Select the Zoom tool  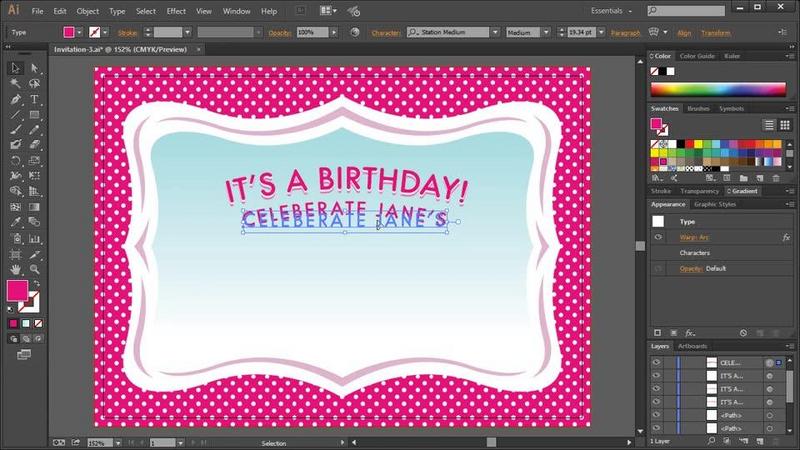[x=34, y=269]
